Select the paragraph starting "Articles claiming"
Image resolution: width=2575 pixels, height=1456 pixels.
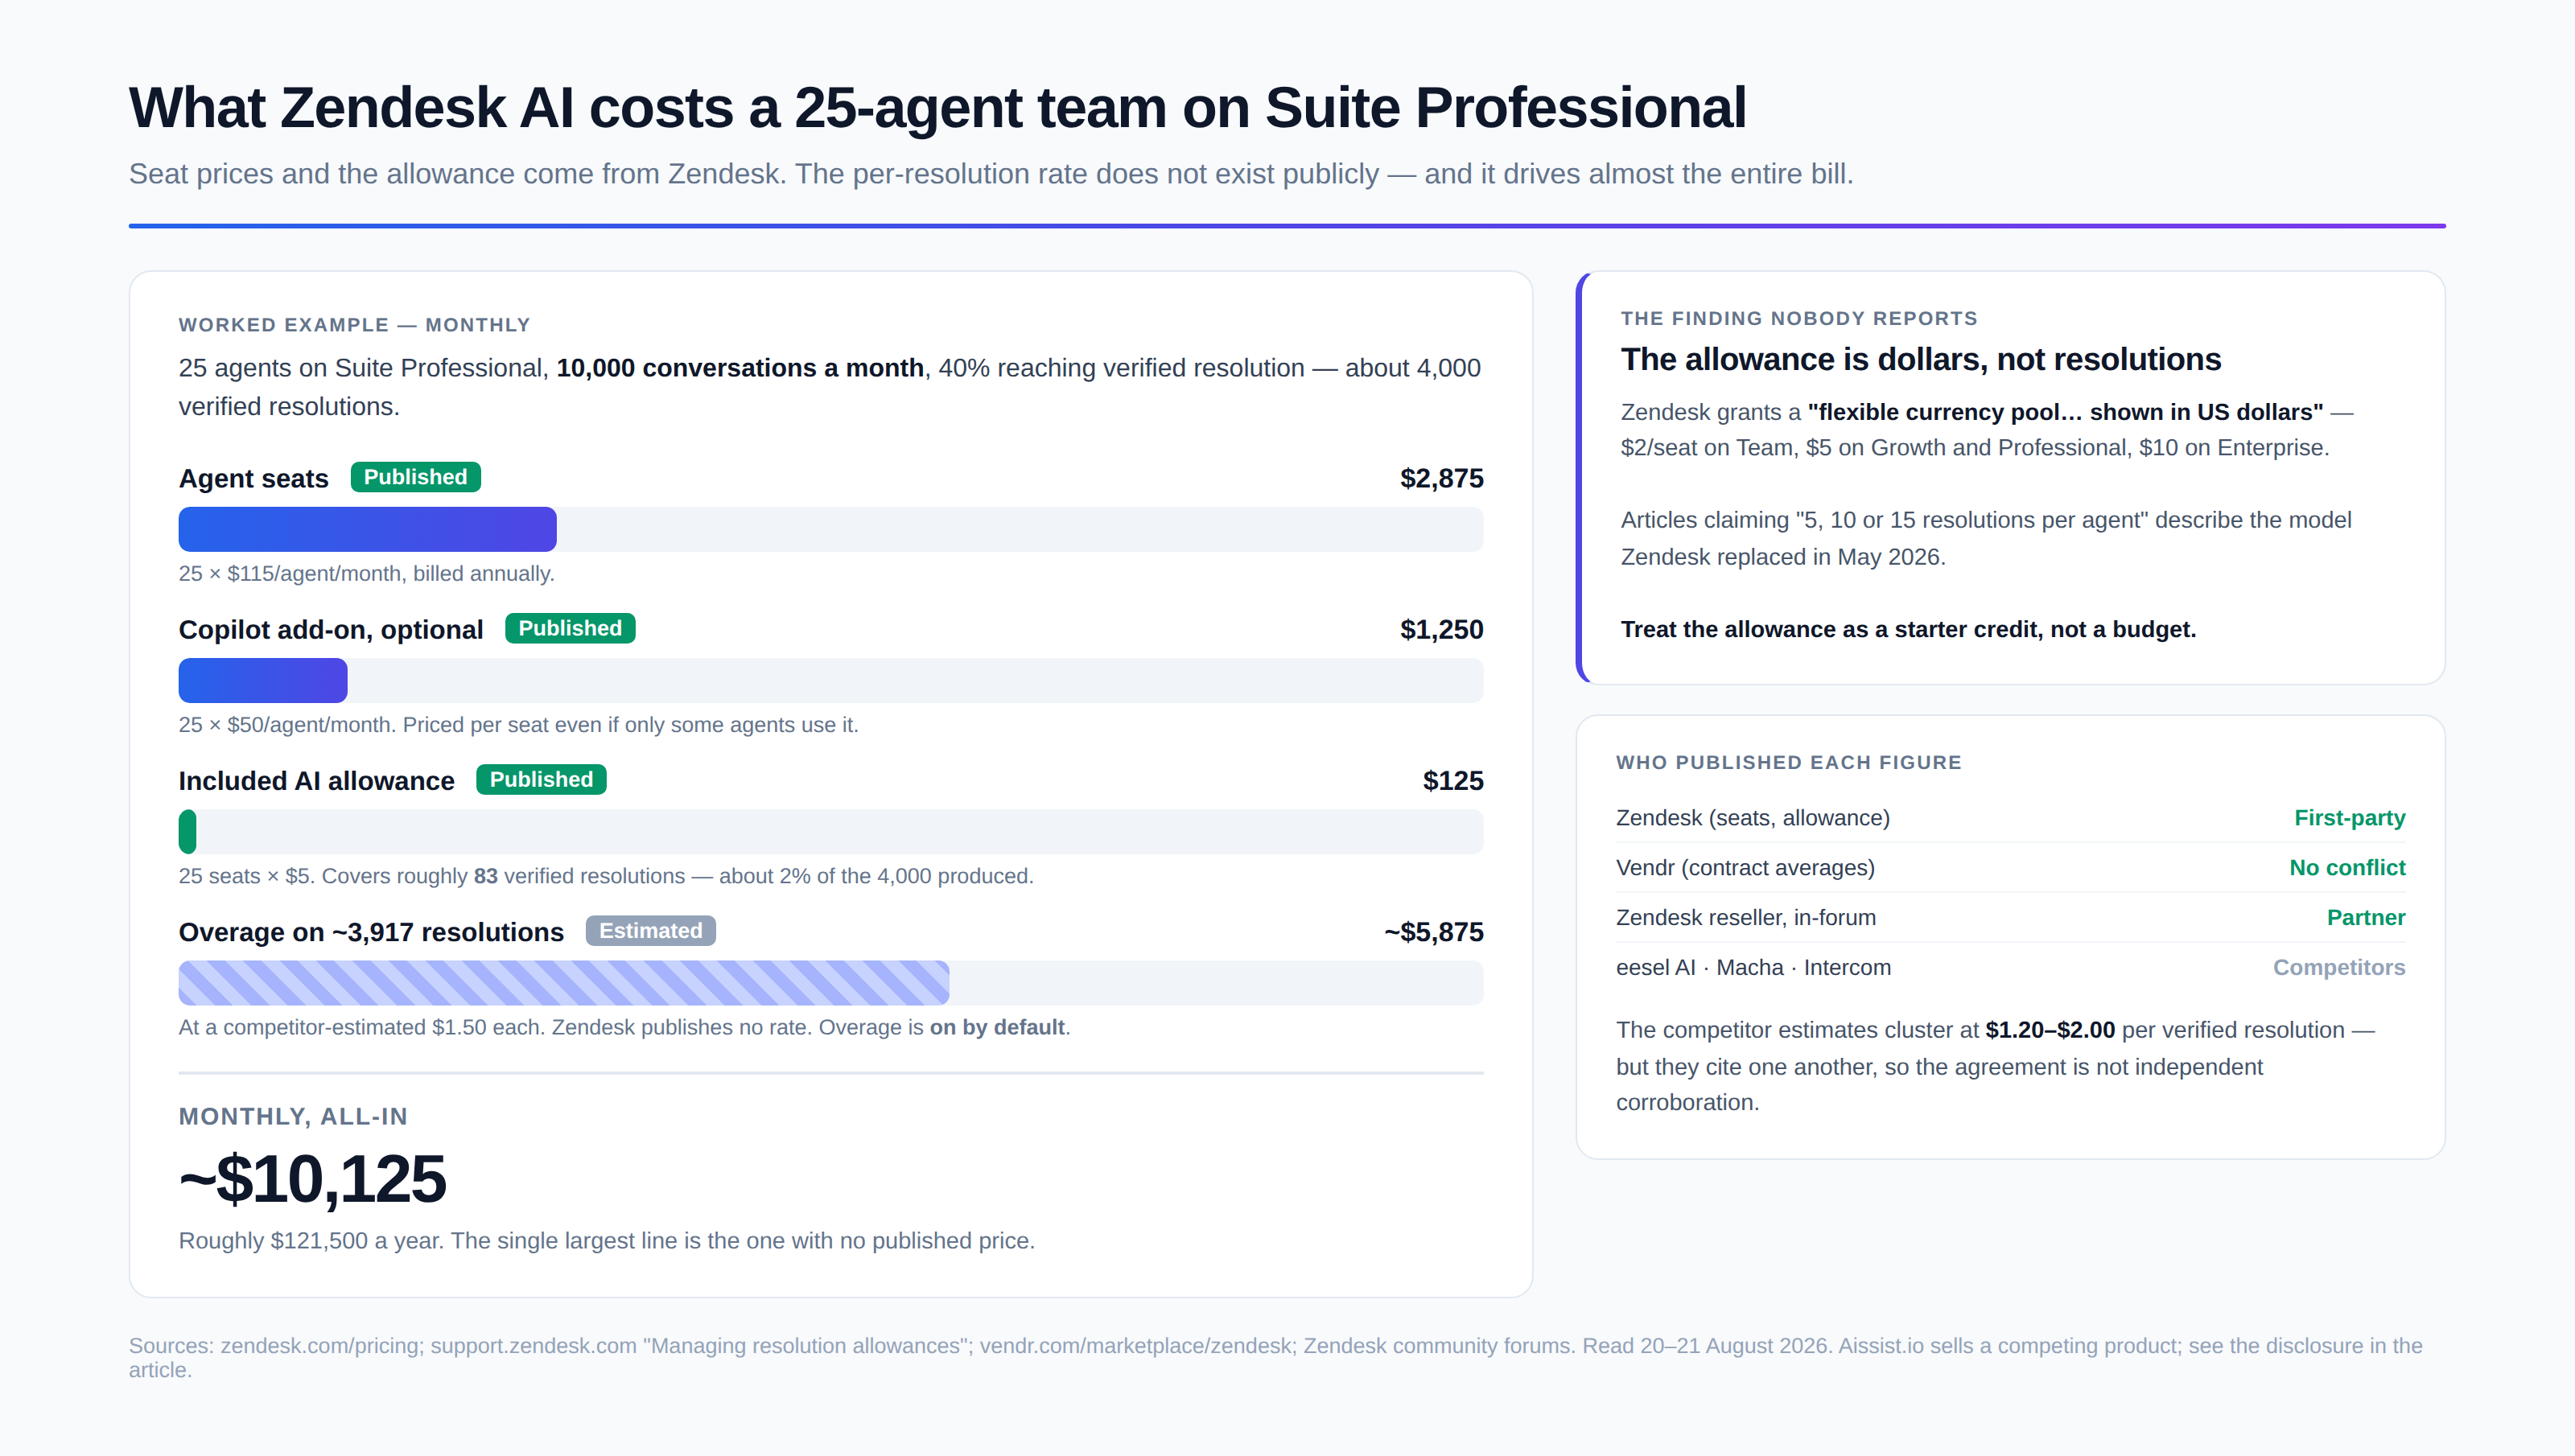tap(1986, 538)
